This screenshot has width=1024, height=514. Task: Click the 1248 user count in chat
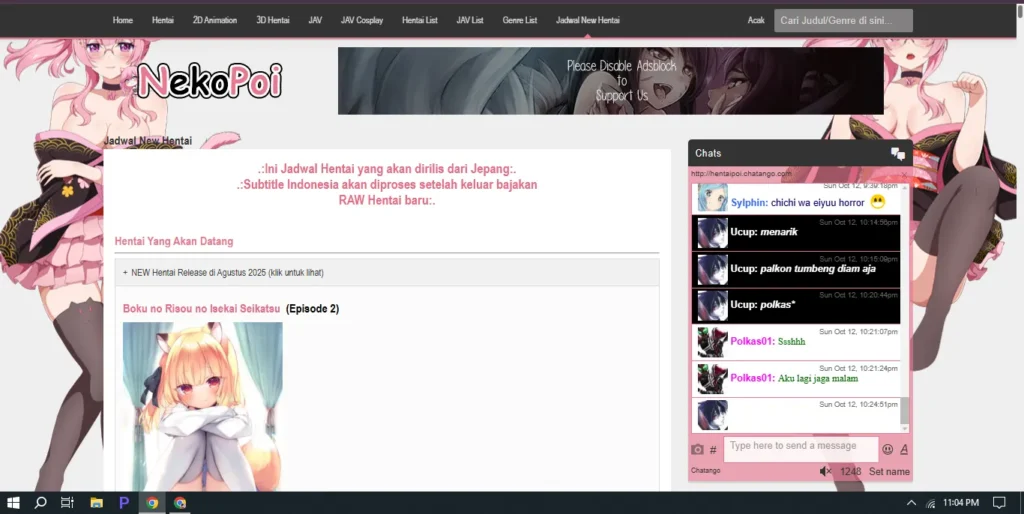[x=850, y=472]
